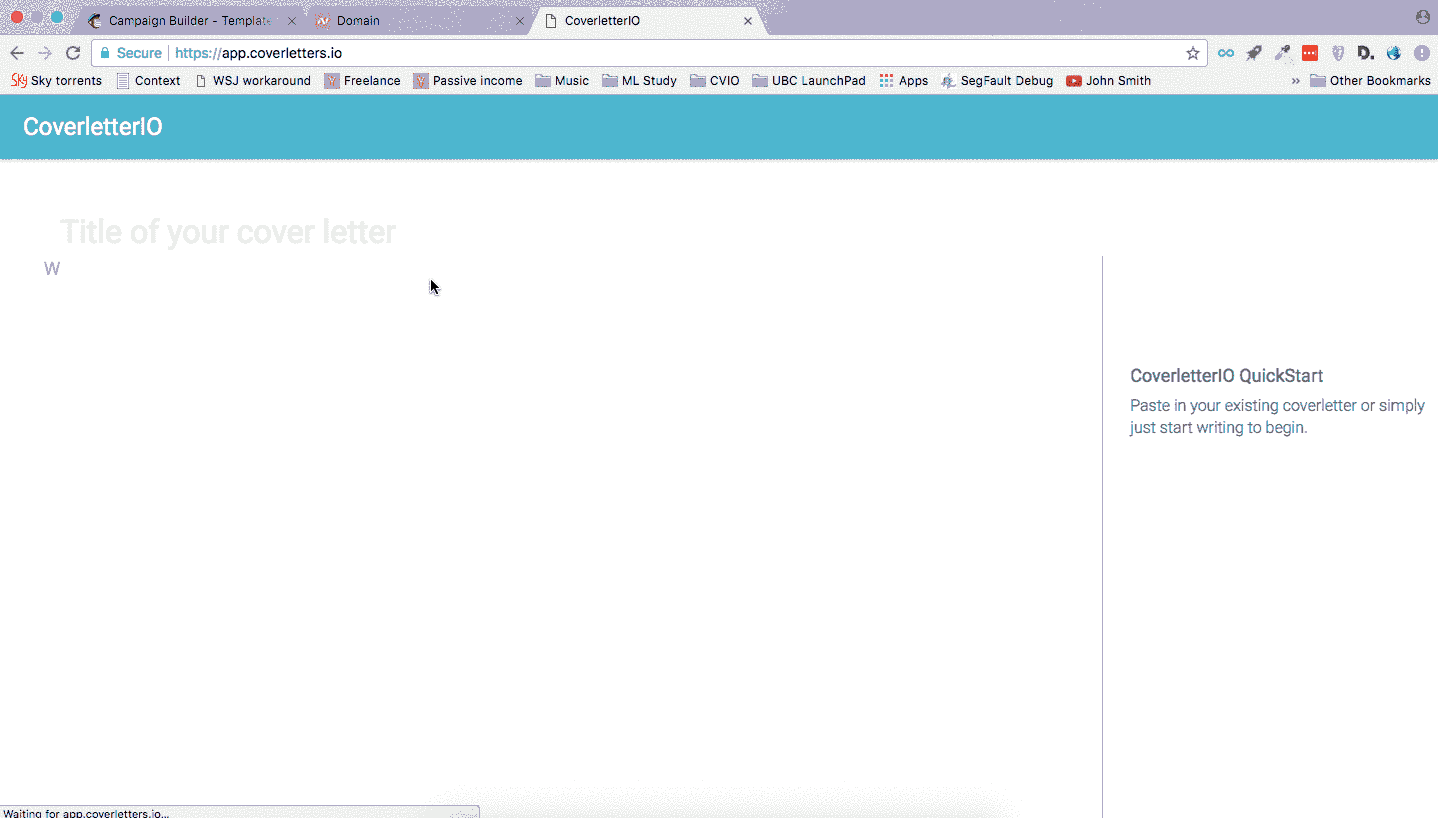The image size is (1438, 818).
Task: Open the rocket extension icon
Action: coord(1253,53)
